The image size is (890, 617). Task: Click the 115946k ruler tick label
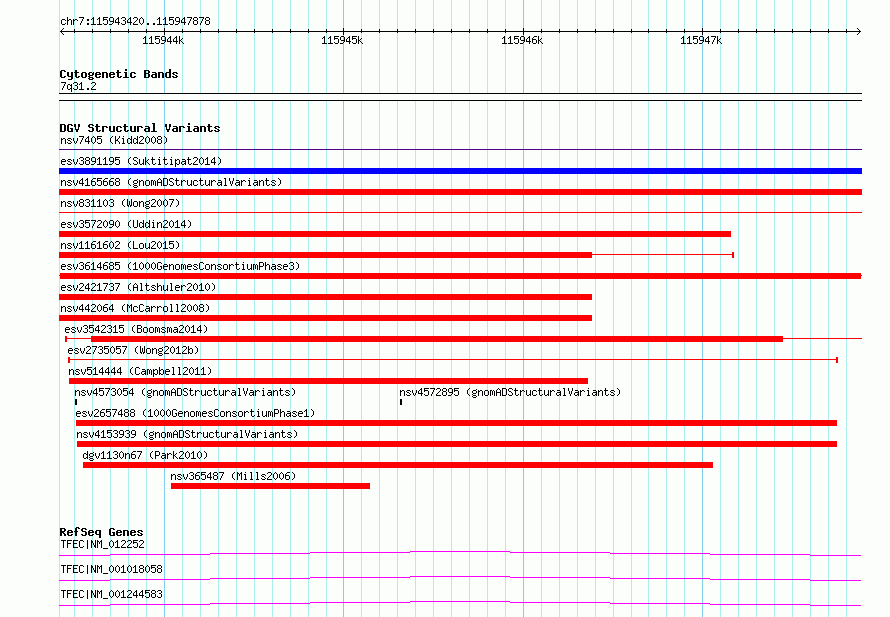coord(522,40)
